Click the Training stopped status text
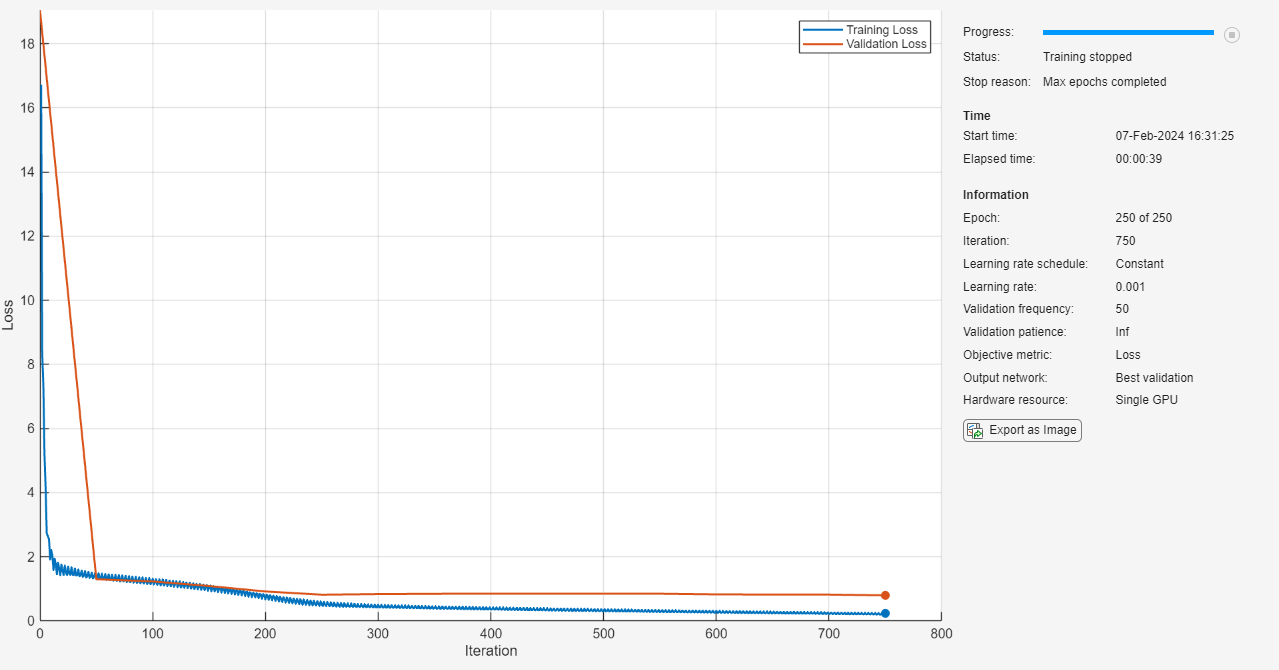 pyautogui.click(x=1087, y=57)
